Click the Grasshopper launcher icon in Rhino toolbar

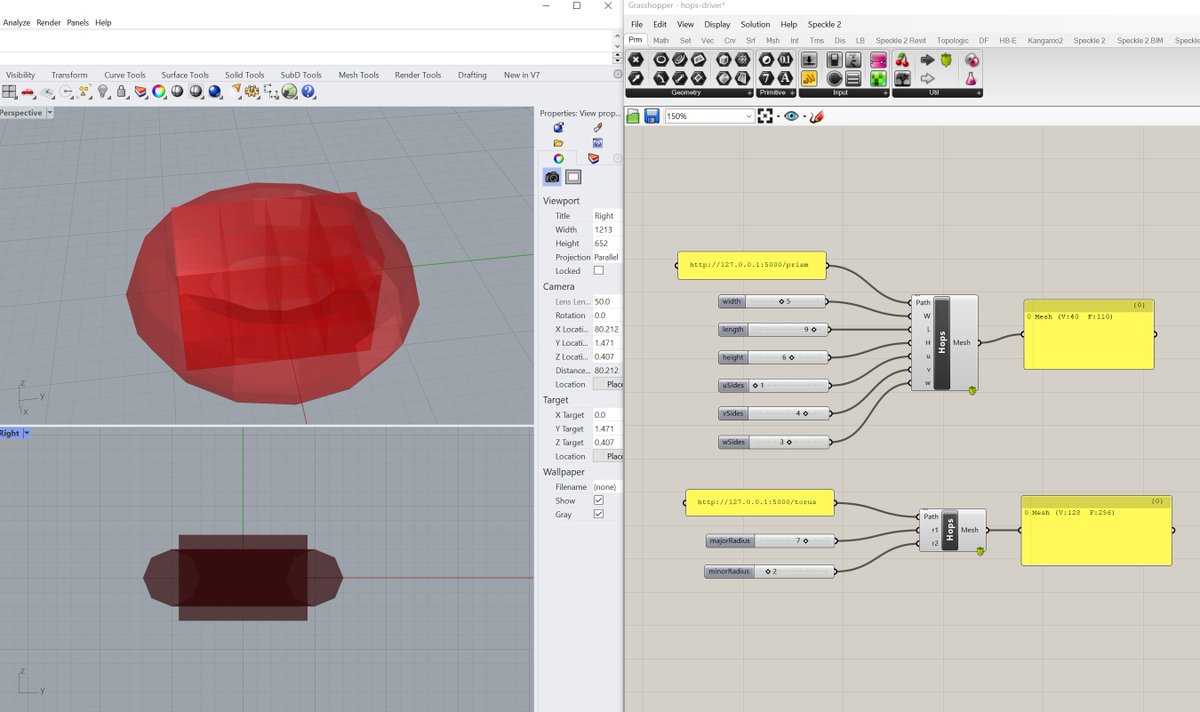[289, 91]
